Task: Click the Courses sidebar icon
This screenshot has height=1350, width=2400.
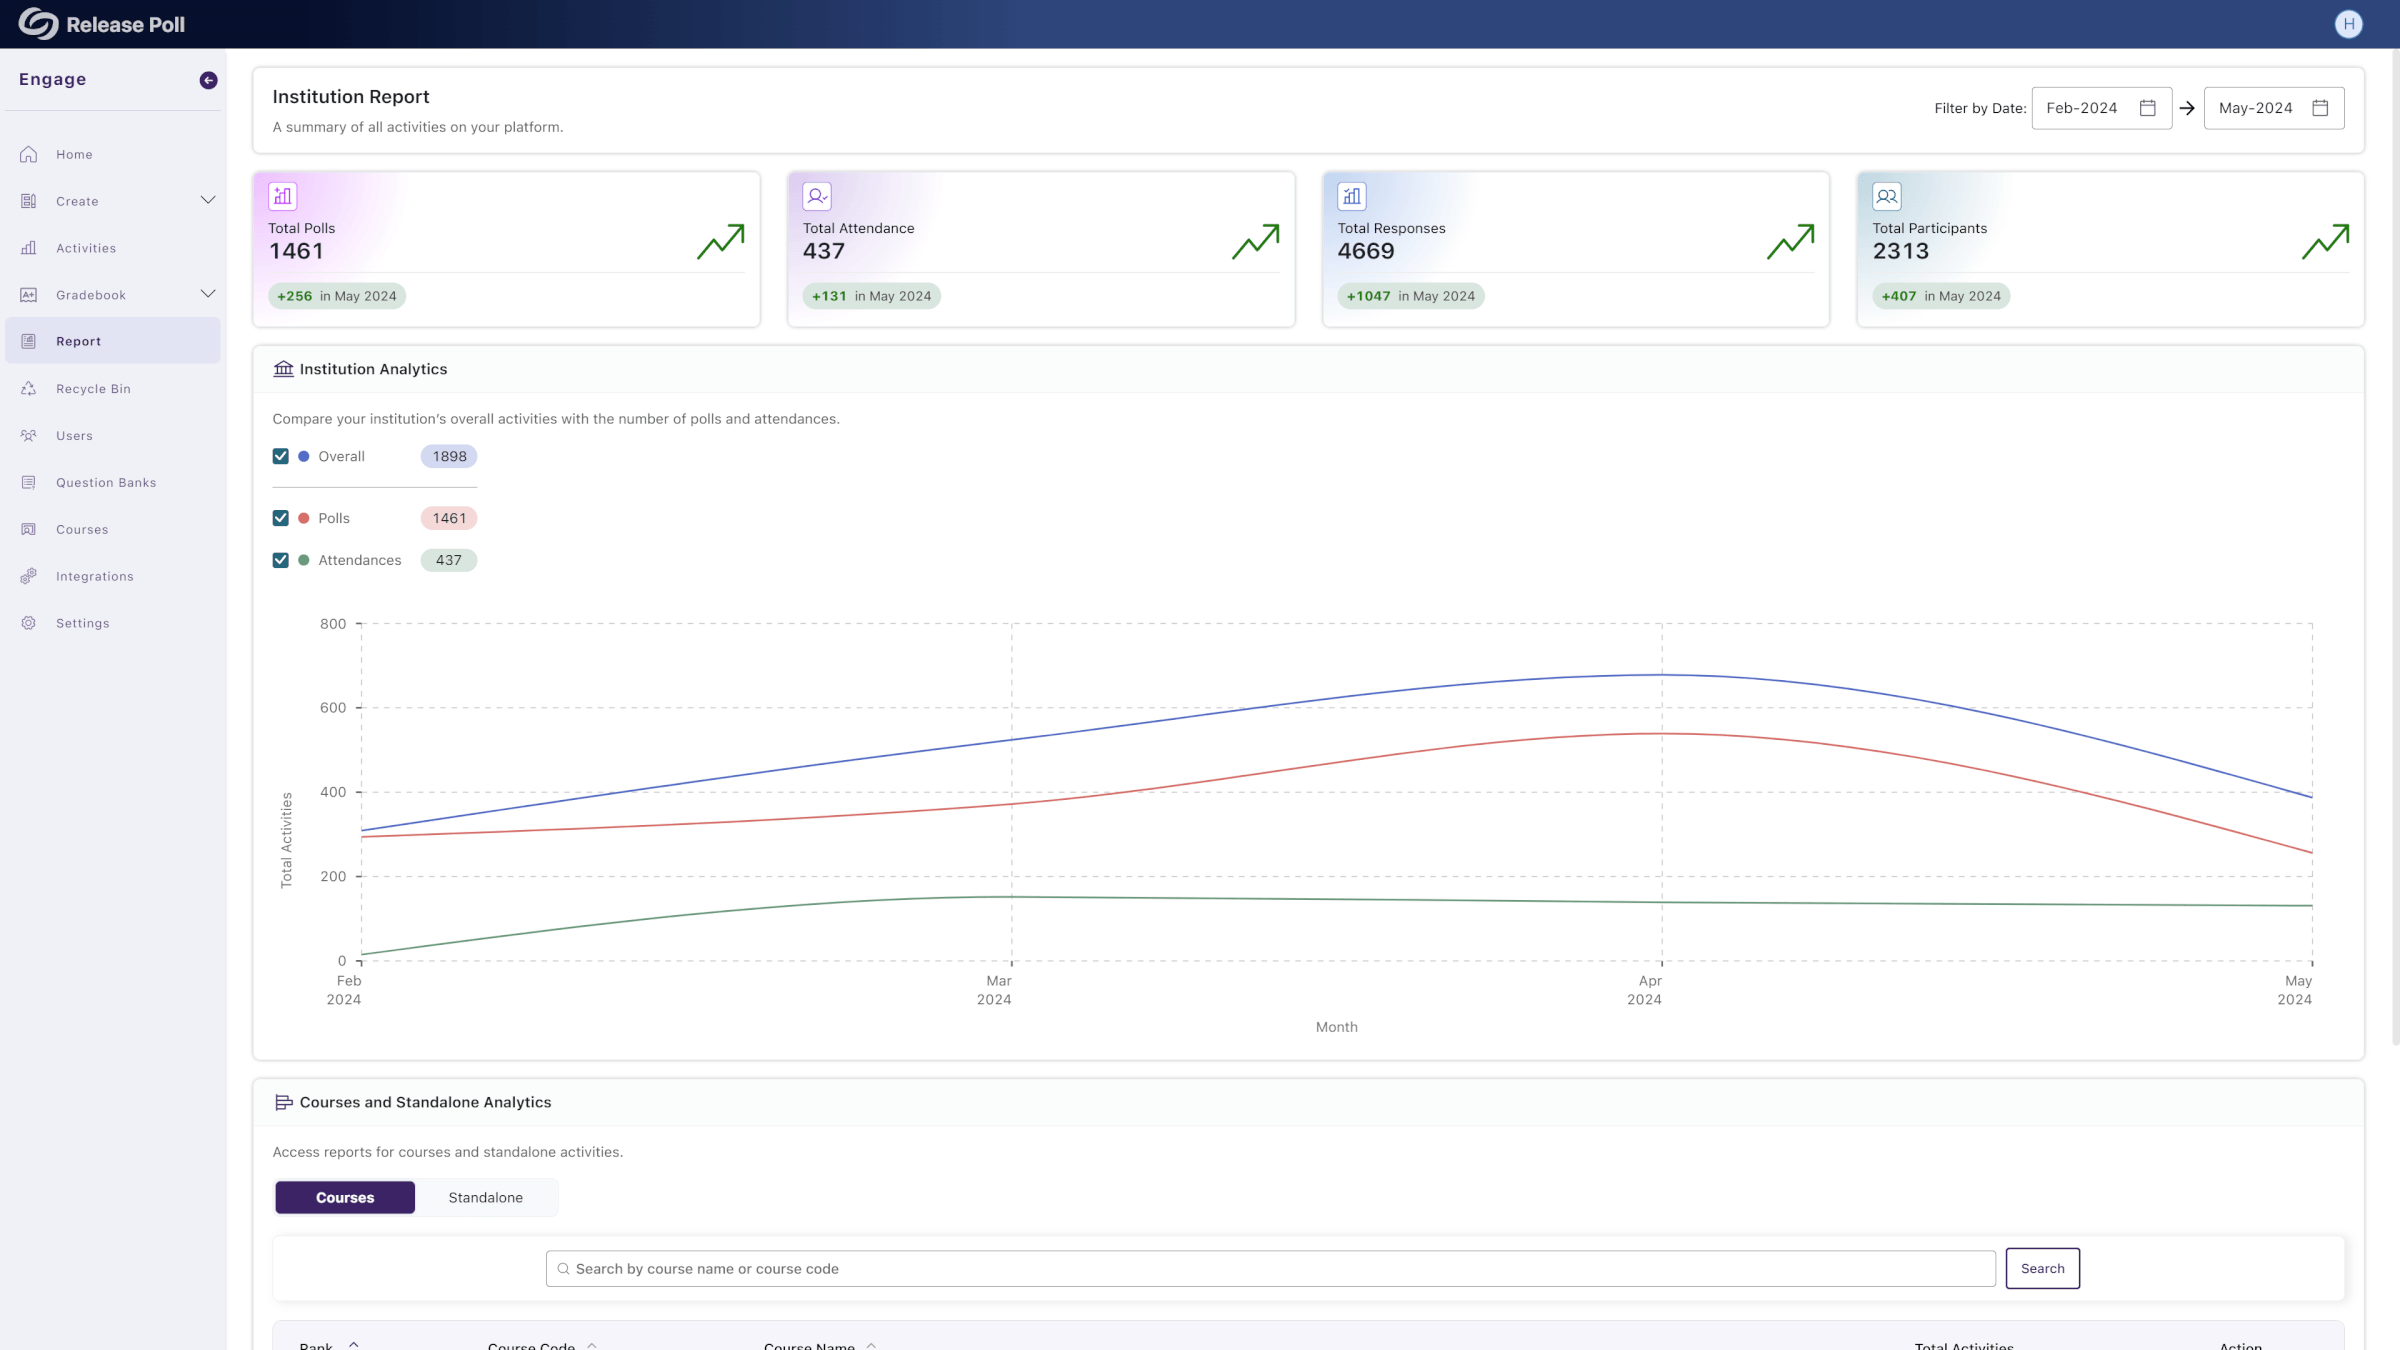Action: pyautogui.click(x=29, y=530)
